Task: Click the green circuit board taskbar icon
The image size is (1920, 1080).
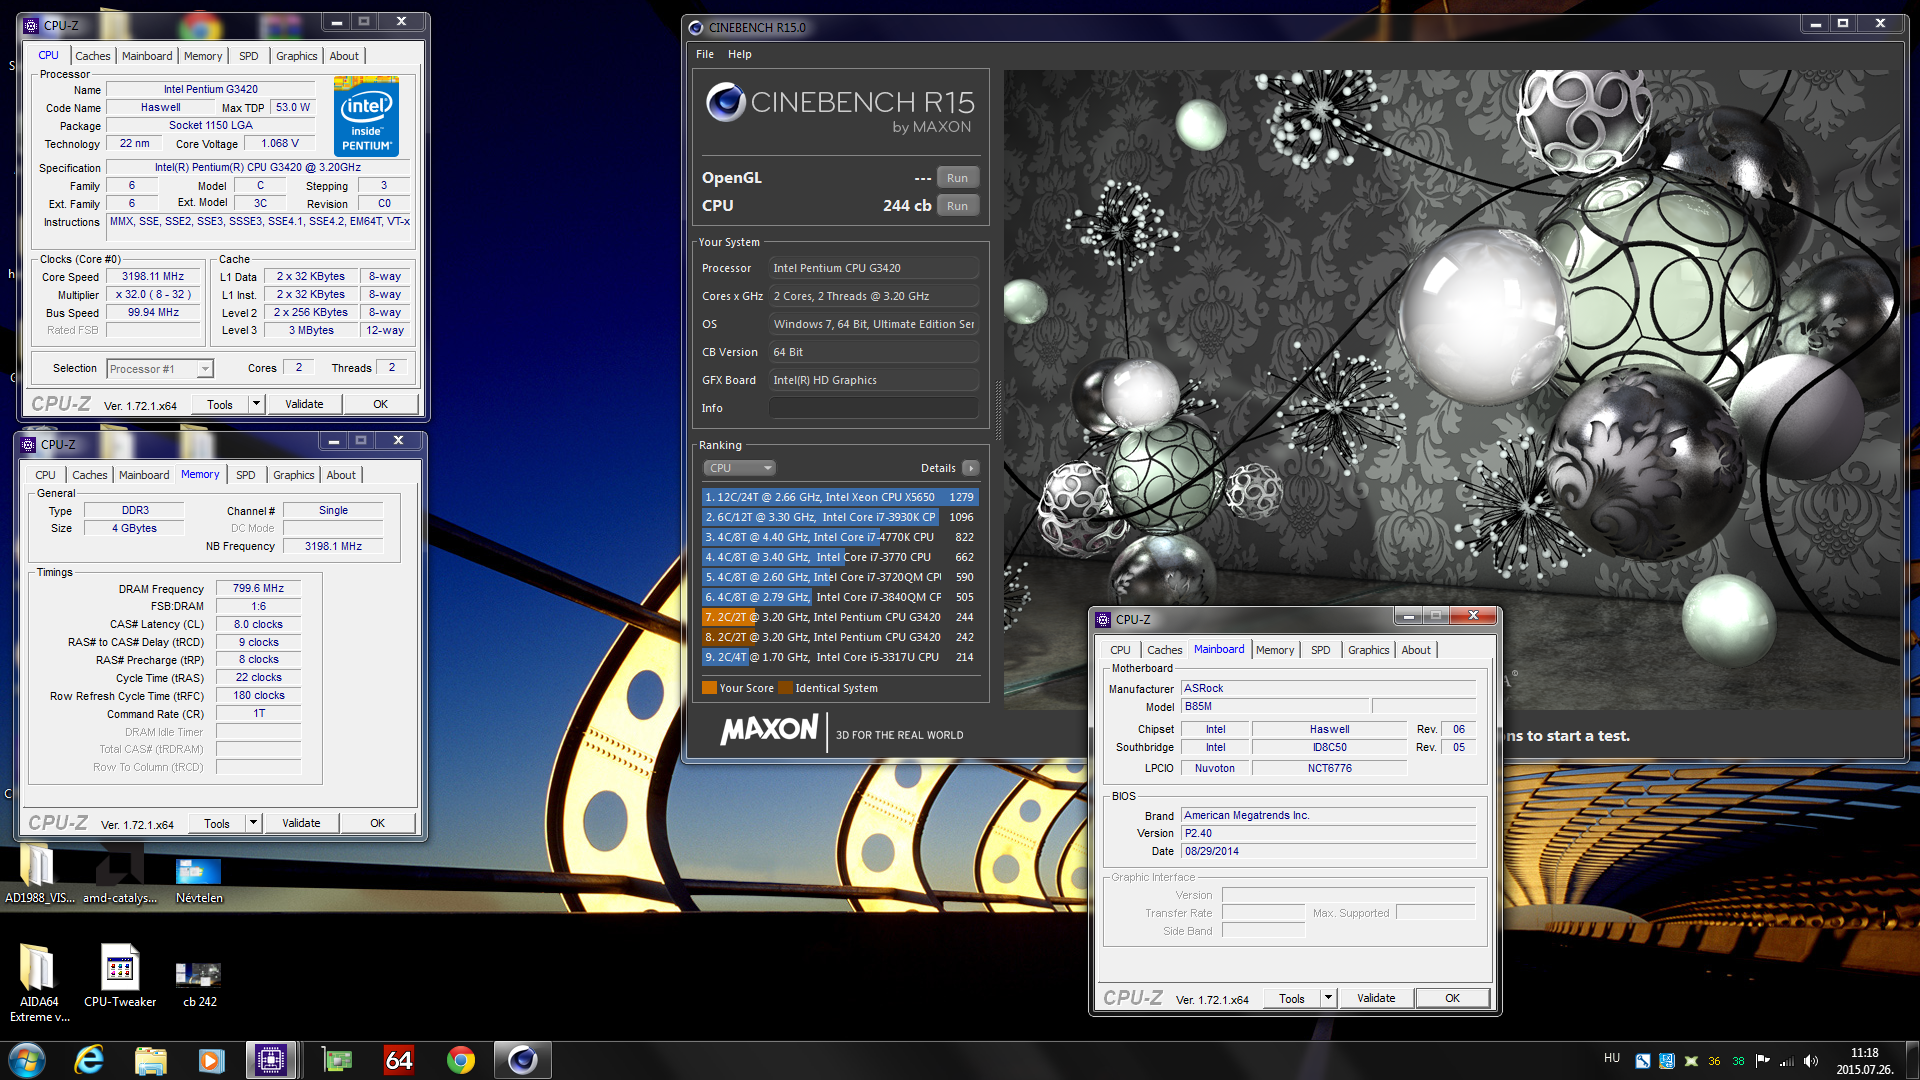Action: 337,1059
